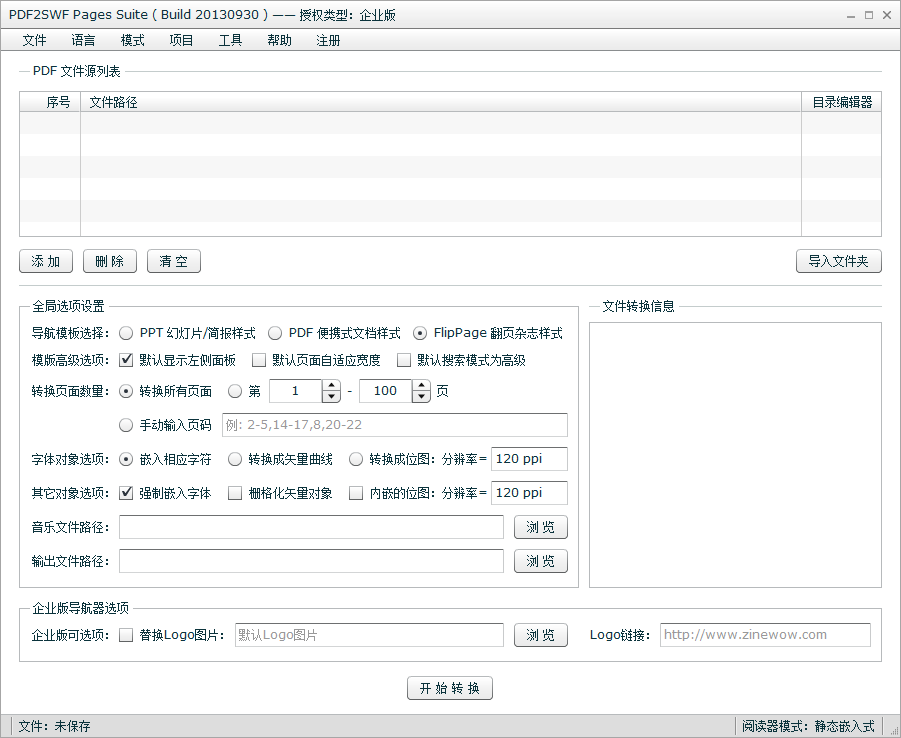Click the 开始转换 button

[450, 688]
